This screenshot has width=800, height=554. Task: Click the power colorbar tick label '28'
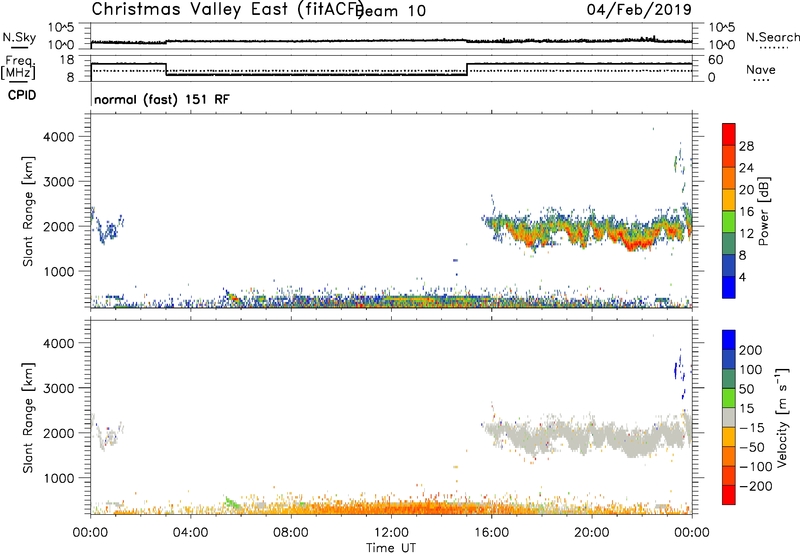[x=746, y=146]
